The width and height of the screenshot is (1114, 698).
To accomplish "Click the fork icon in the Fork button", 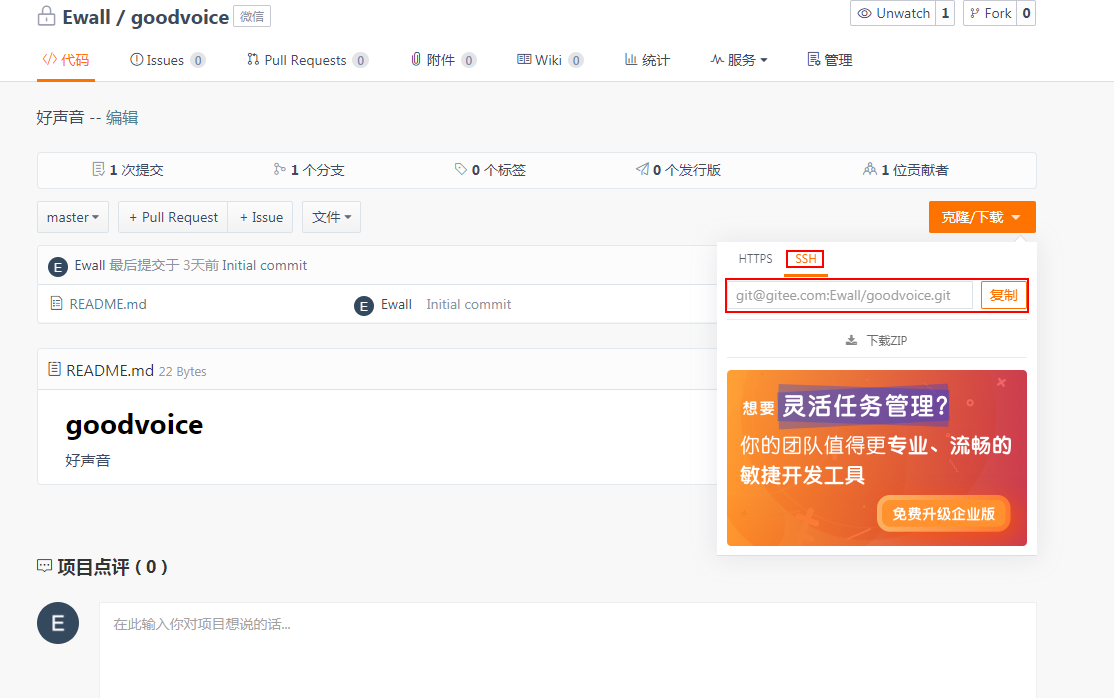I will (974, 14).
